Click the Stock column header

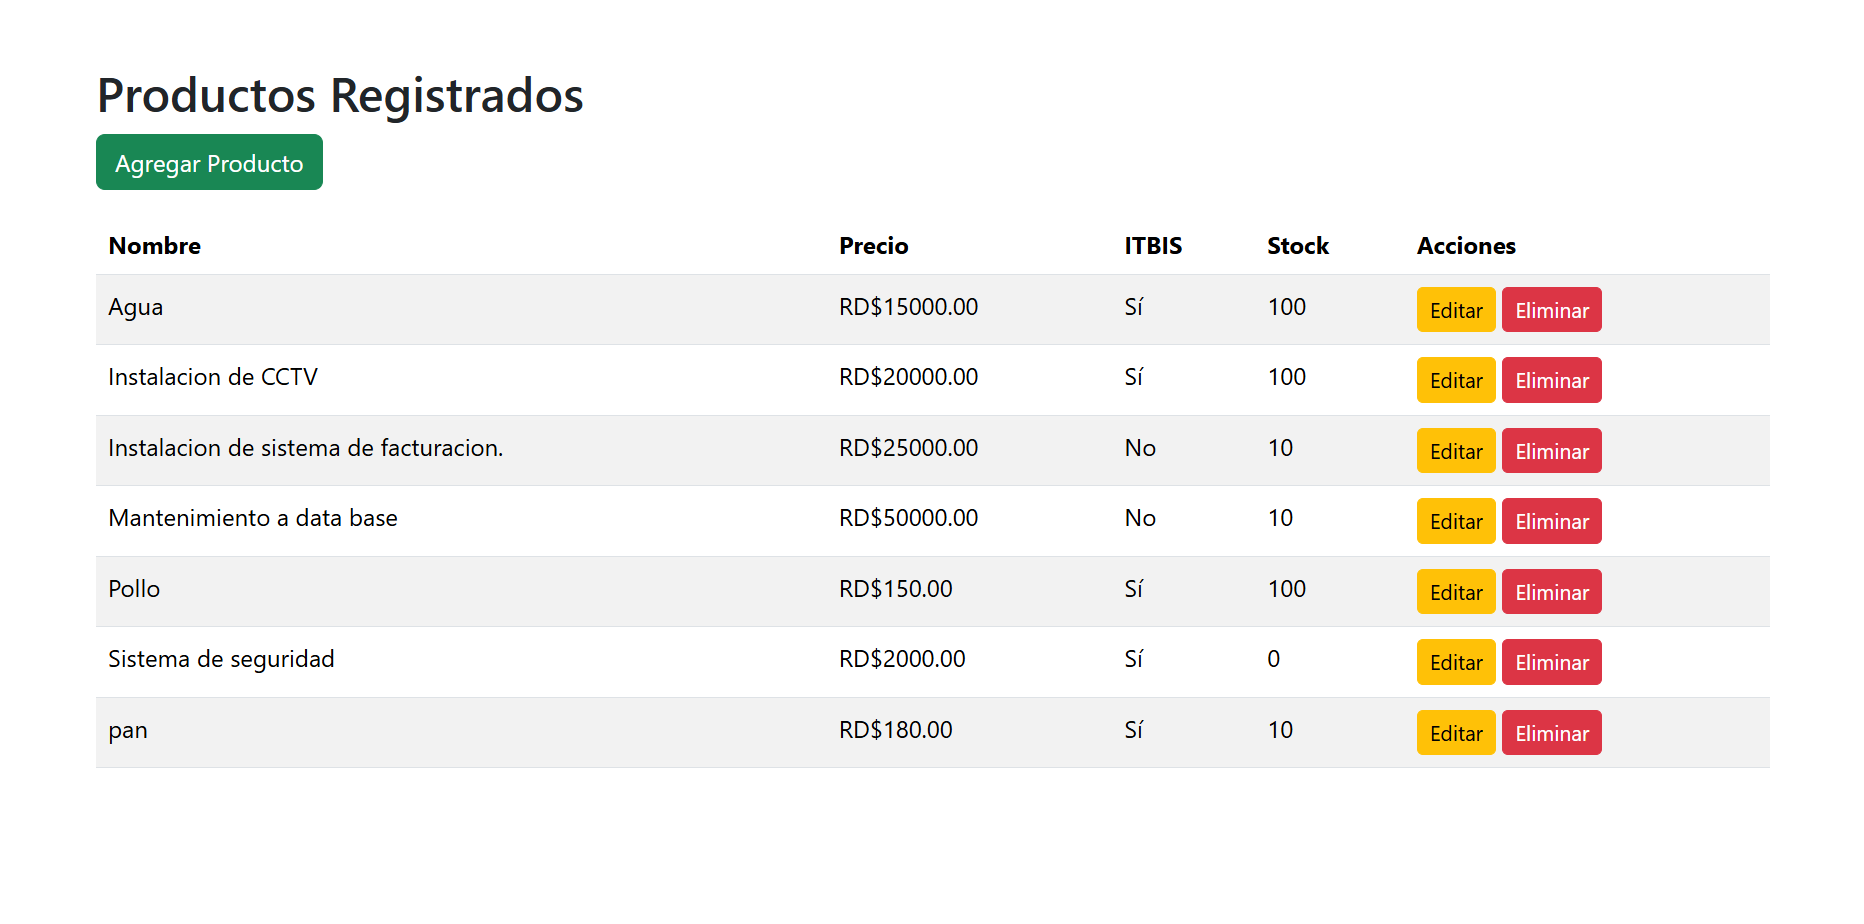(1297, 246)
